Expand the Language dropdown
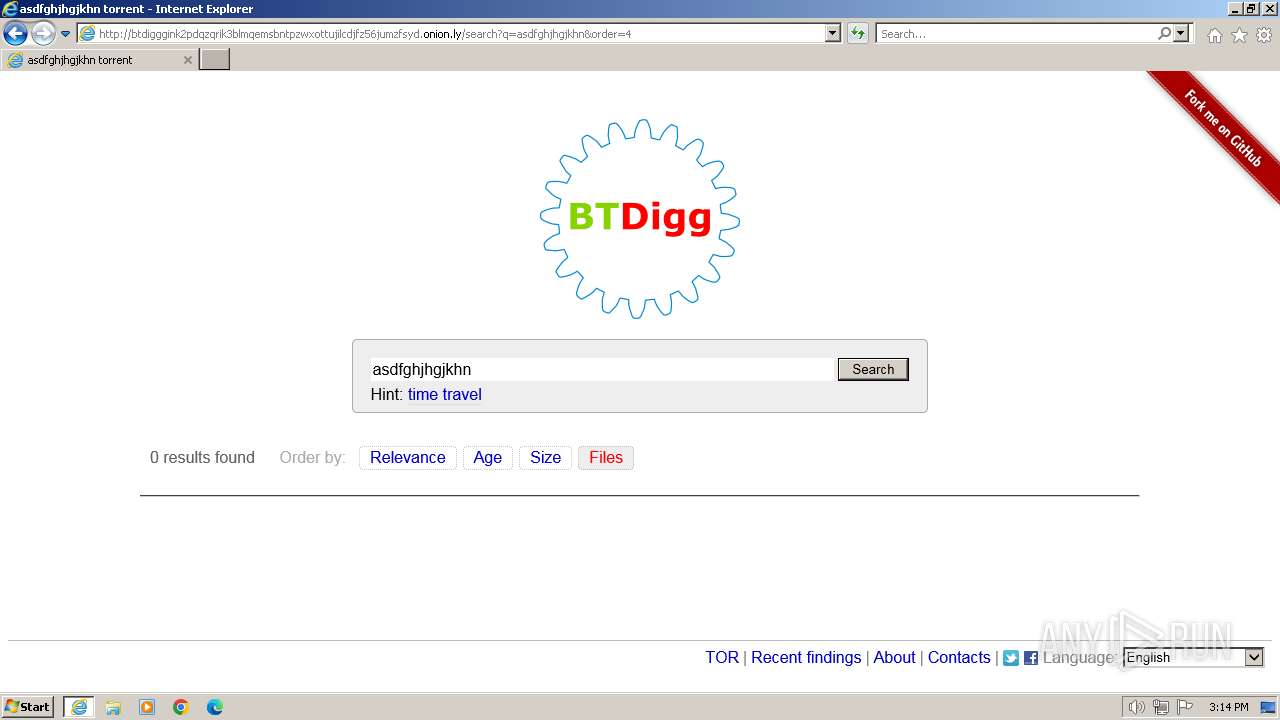This screenshot has height=720, width=1280. (x=1194, y=657)
